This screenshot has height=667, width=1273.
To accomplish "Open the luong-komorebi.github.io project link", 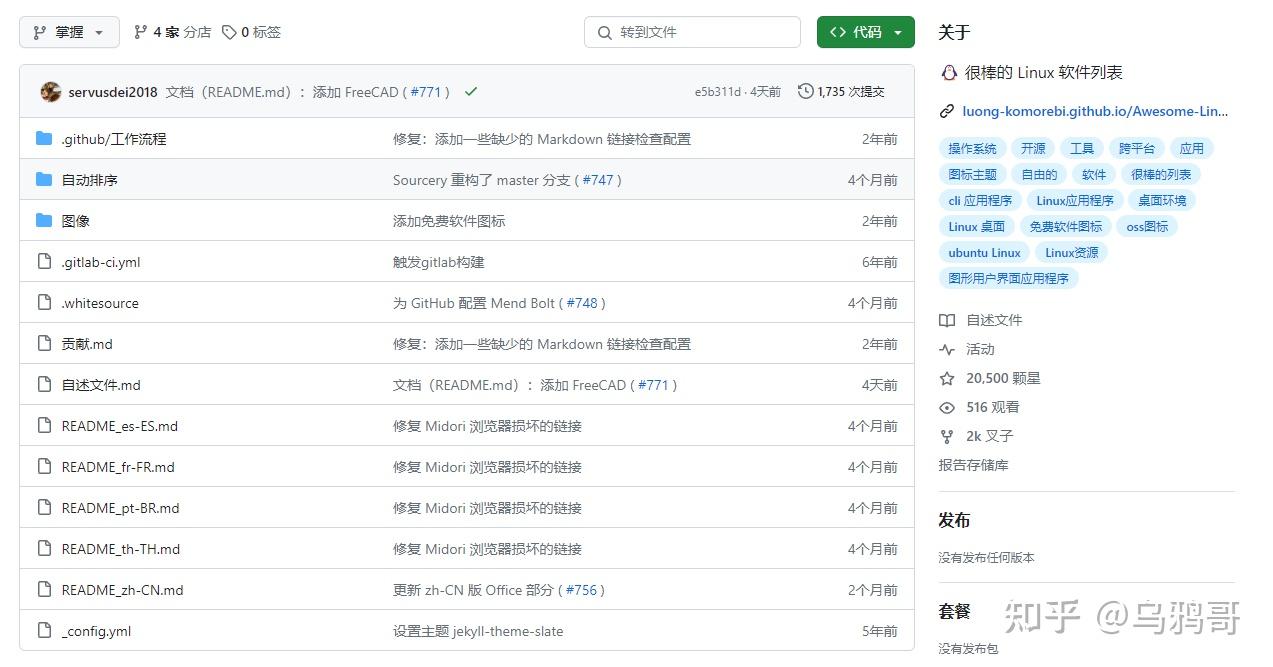I will [1090, 111].
